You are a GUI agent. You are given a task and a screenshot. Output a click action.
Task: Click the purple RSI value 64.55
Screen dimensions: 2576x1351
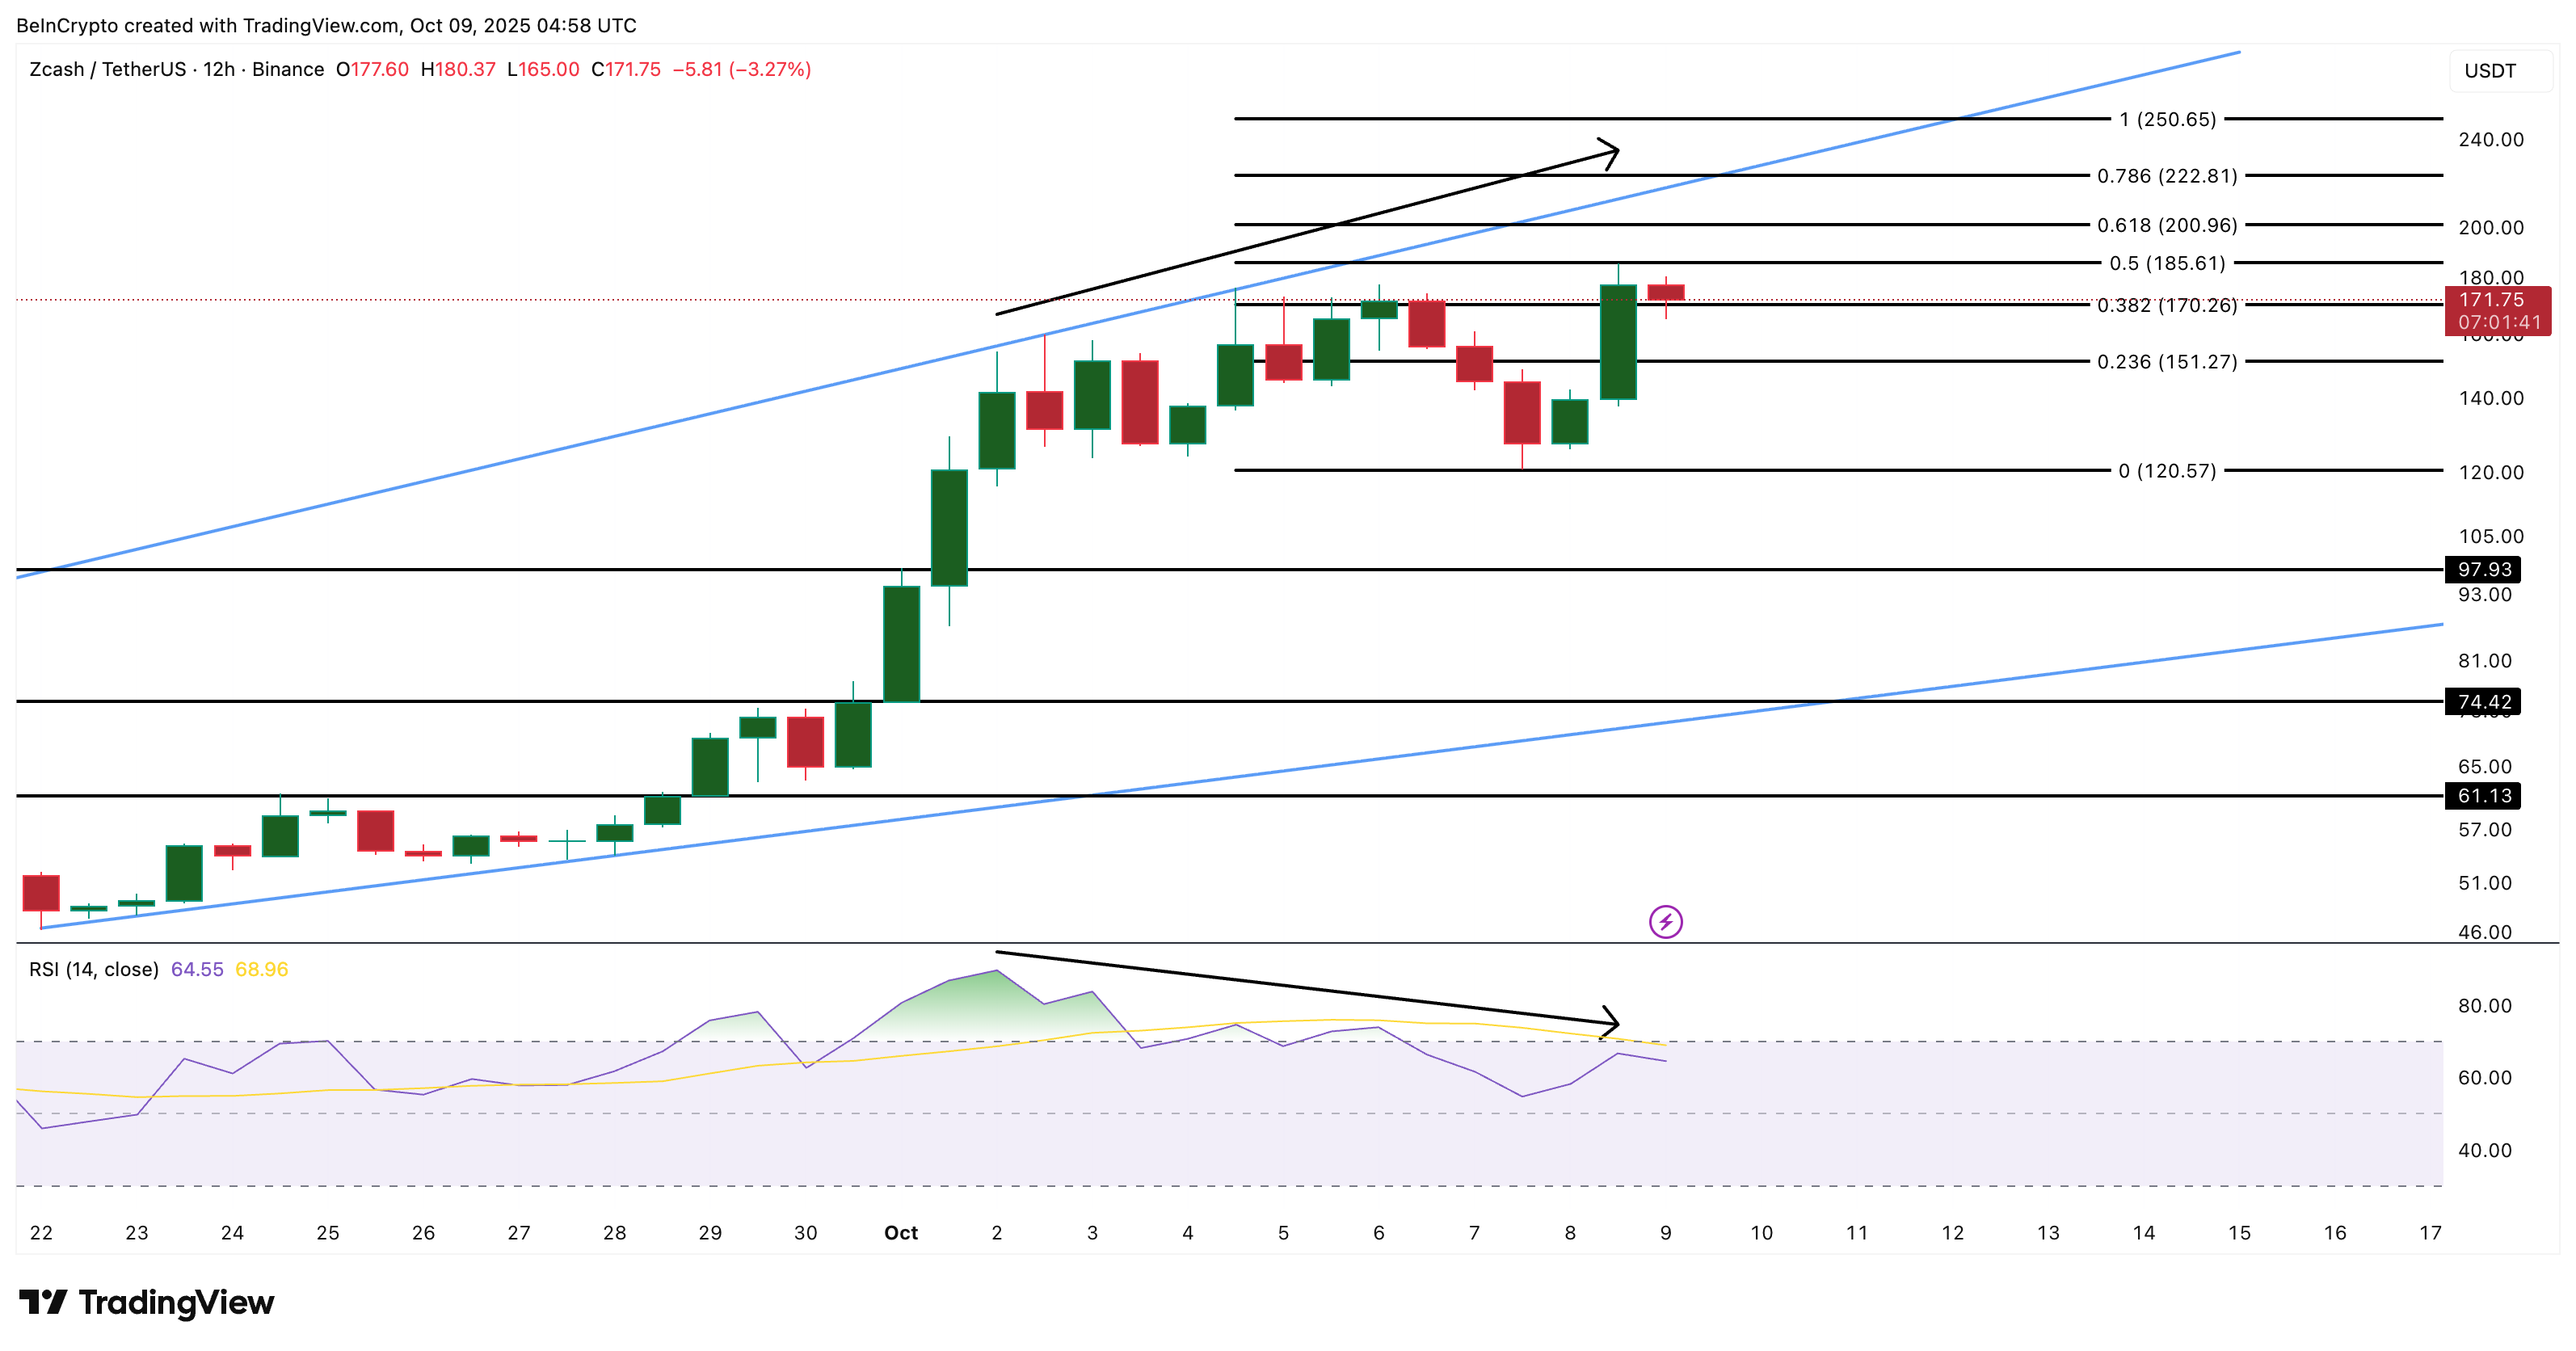(x=197, y=969)
